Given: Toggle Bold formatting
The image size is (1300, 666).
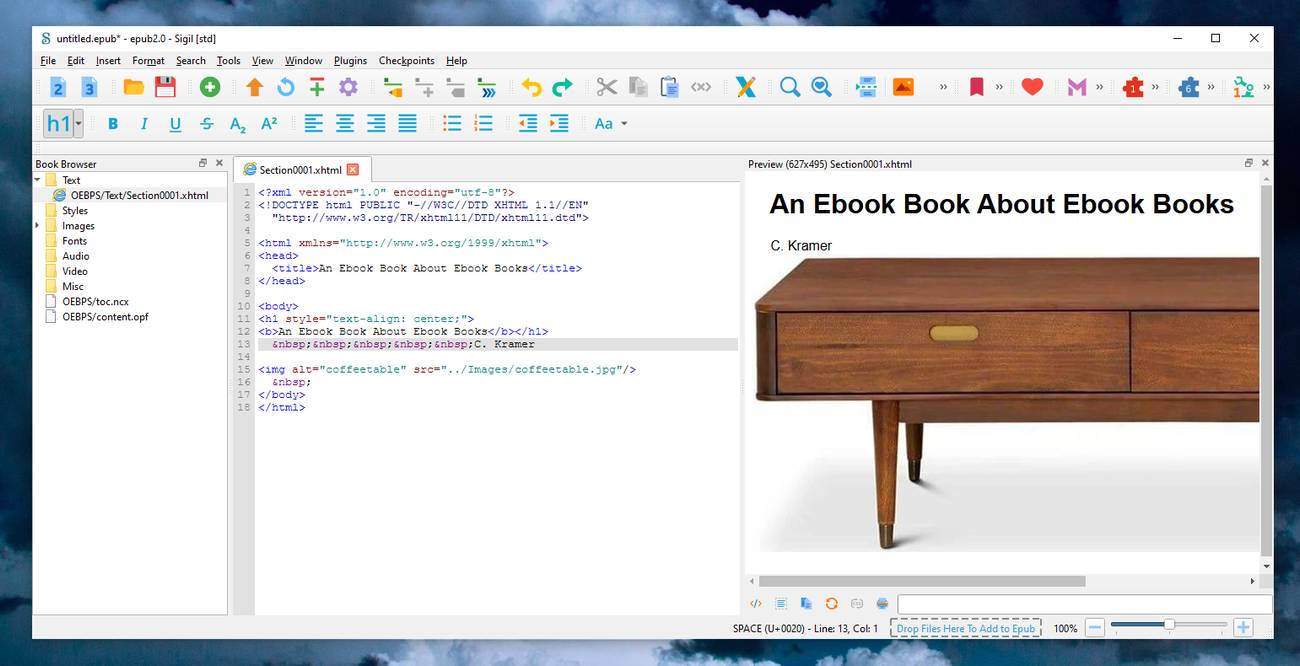Looking at the screenshot, I should click(x=113, y=124).
